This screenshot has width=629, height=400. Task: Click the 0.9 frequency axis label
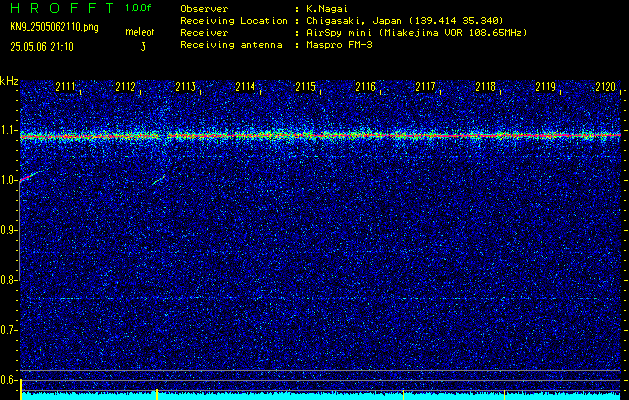(x=7, y=230)
